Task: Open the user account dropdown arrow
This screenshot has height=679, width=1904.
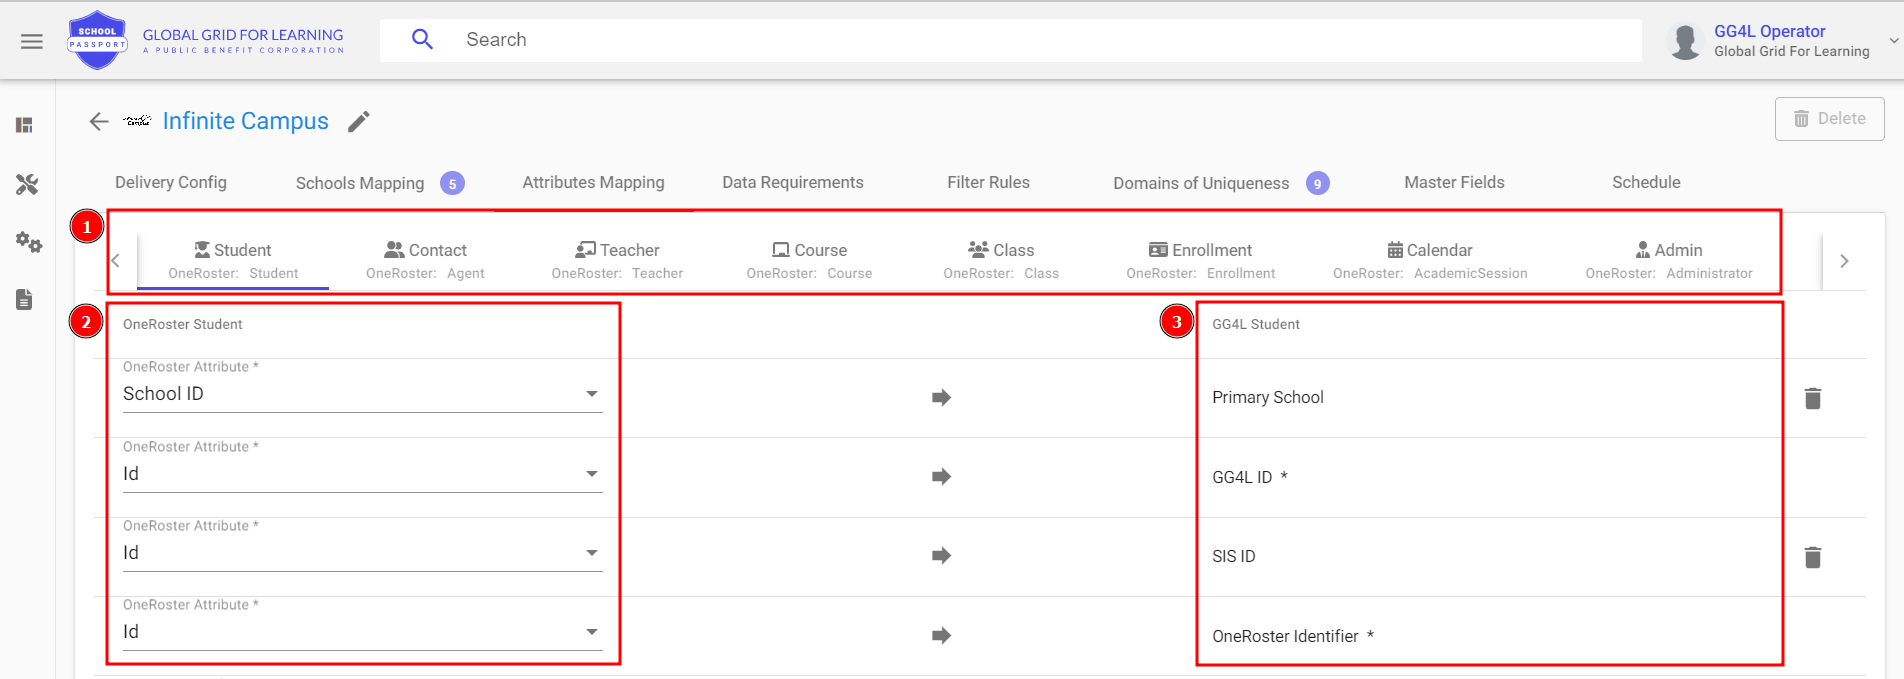Action: pyautogui.click(x=1893, y=41)
